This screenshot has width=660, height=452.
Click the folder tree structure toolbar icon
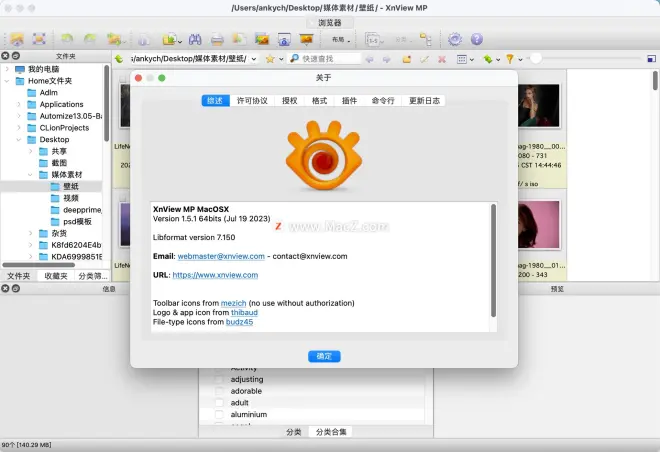426,39
